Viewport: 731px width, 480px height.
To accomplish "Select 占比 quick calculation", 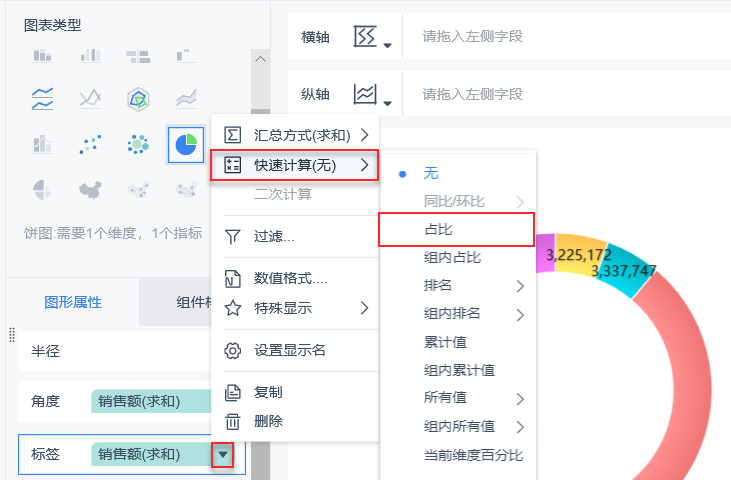I will [456, 229].
